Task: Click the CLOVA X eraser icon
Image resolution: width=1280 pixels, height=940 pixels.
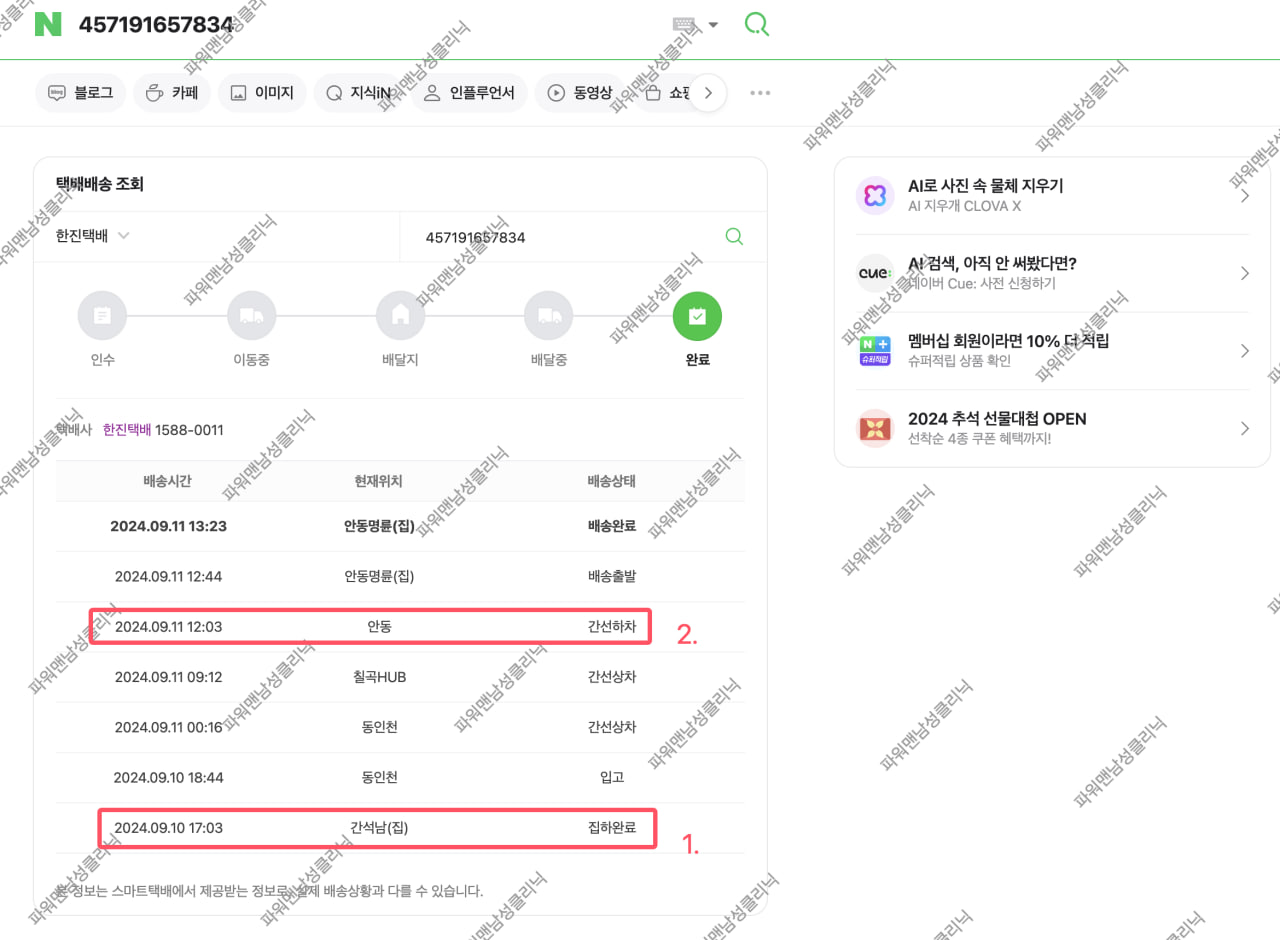Action: click(875, 195)
